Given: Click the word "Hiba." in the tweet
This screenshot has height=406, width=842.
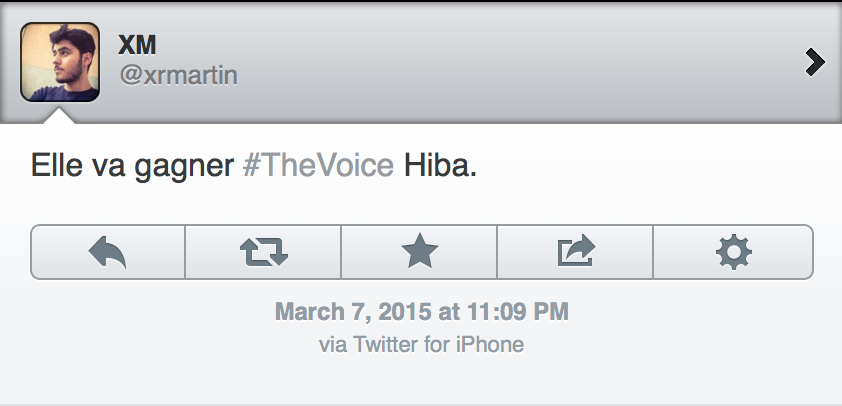Looking at the screenshot, I should coord(440,165).
